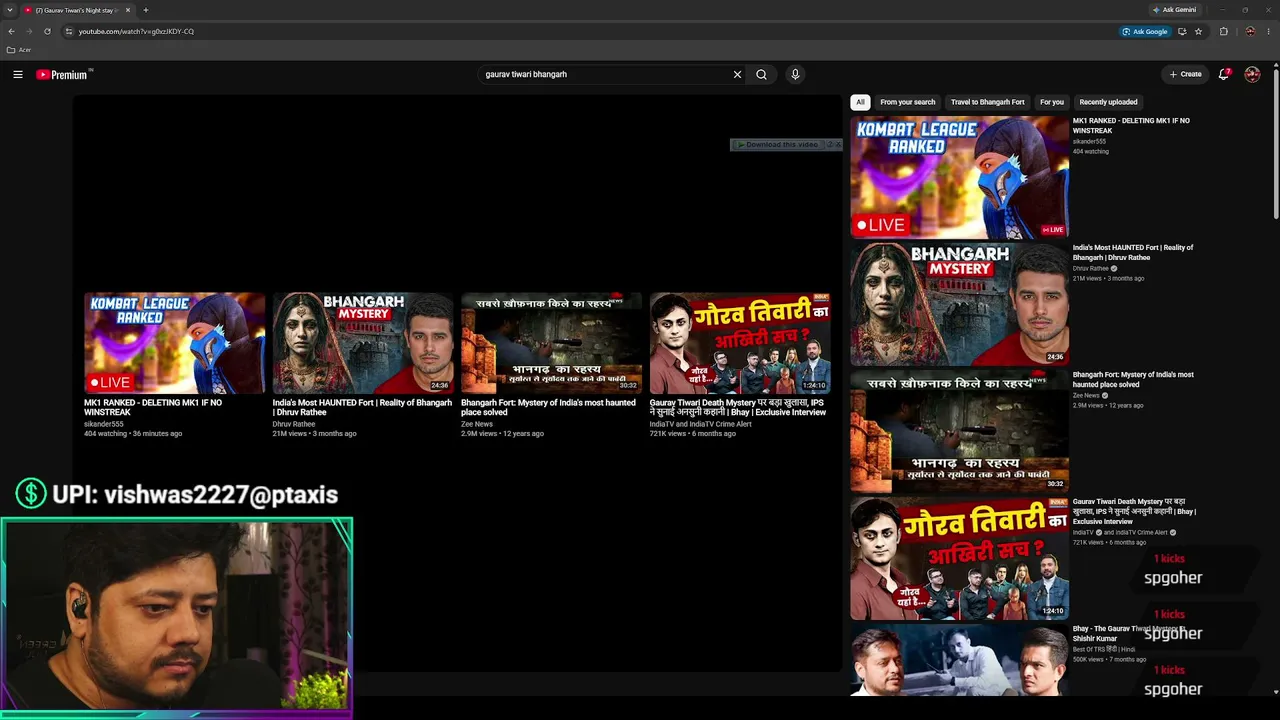This screenshot has height=720, width=1280.
Task: Click channel name 'Best Of TRS हिंदी'
Action: pos(1104,650)
